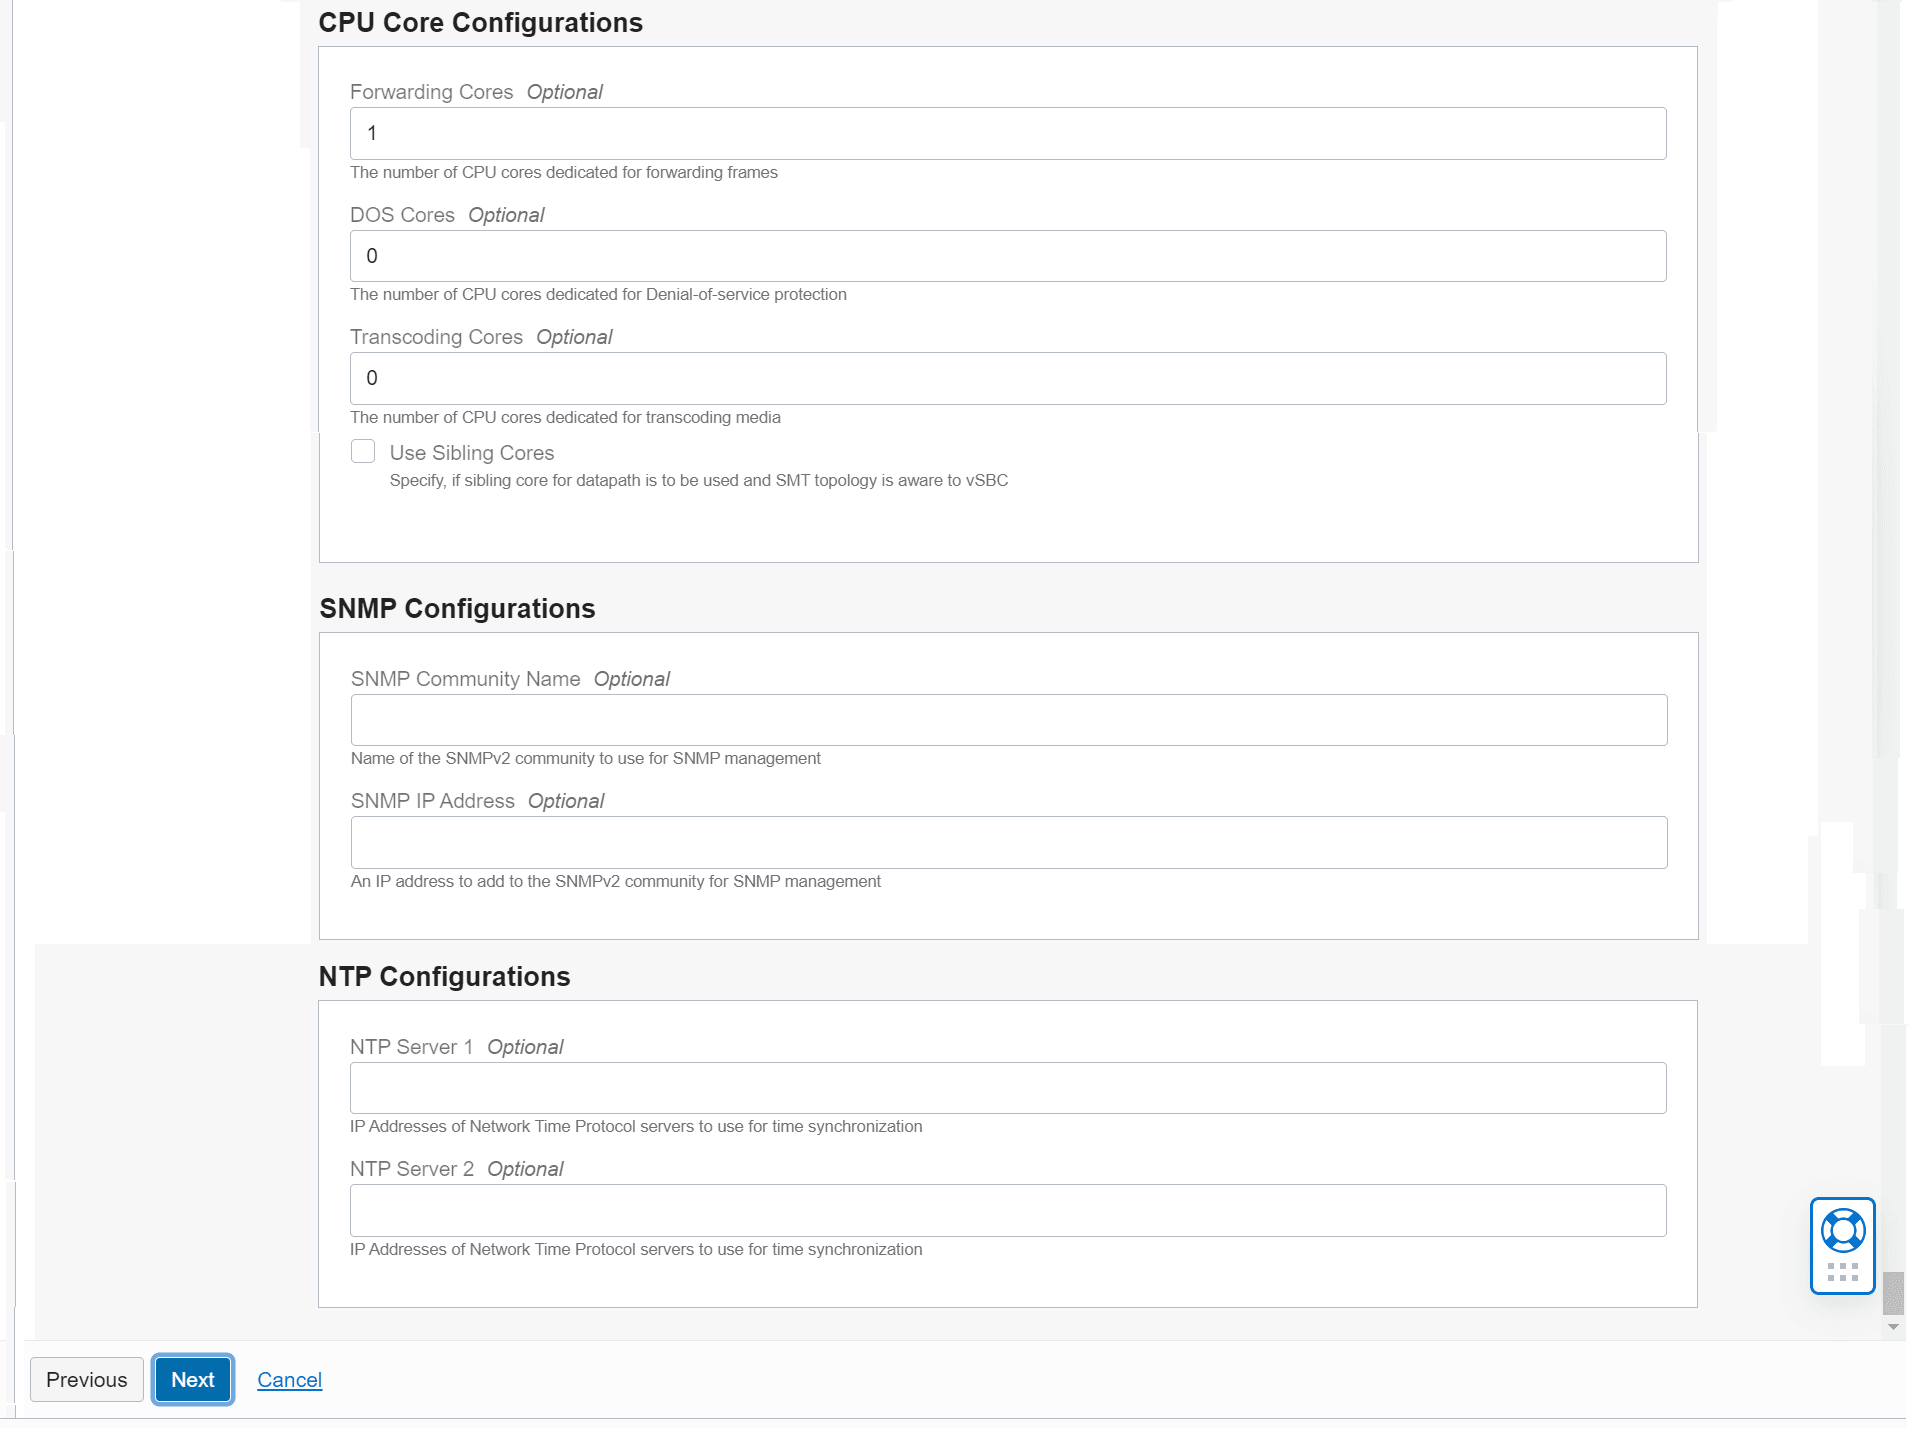Image resolution: width=1928 pixels, height=1444 pixels.
Task: Click the SNMP IP Address field
Action: pos(1007,841)
